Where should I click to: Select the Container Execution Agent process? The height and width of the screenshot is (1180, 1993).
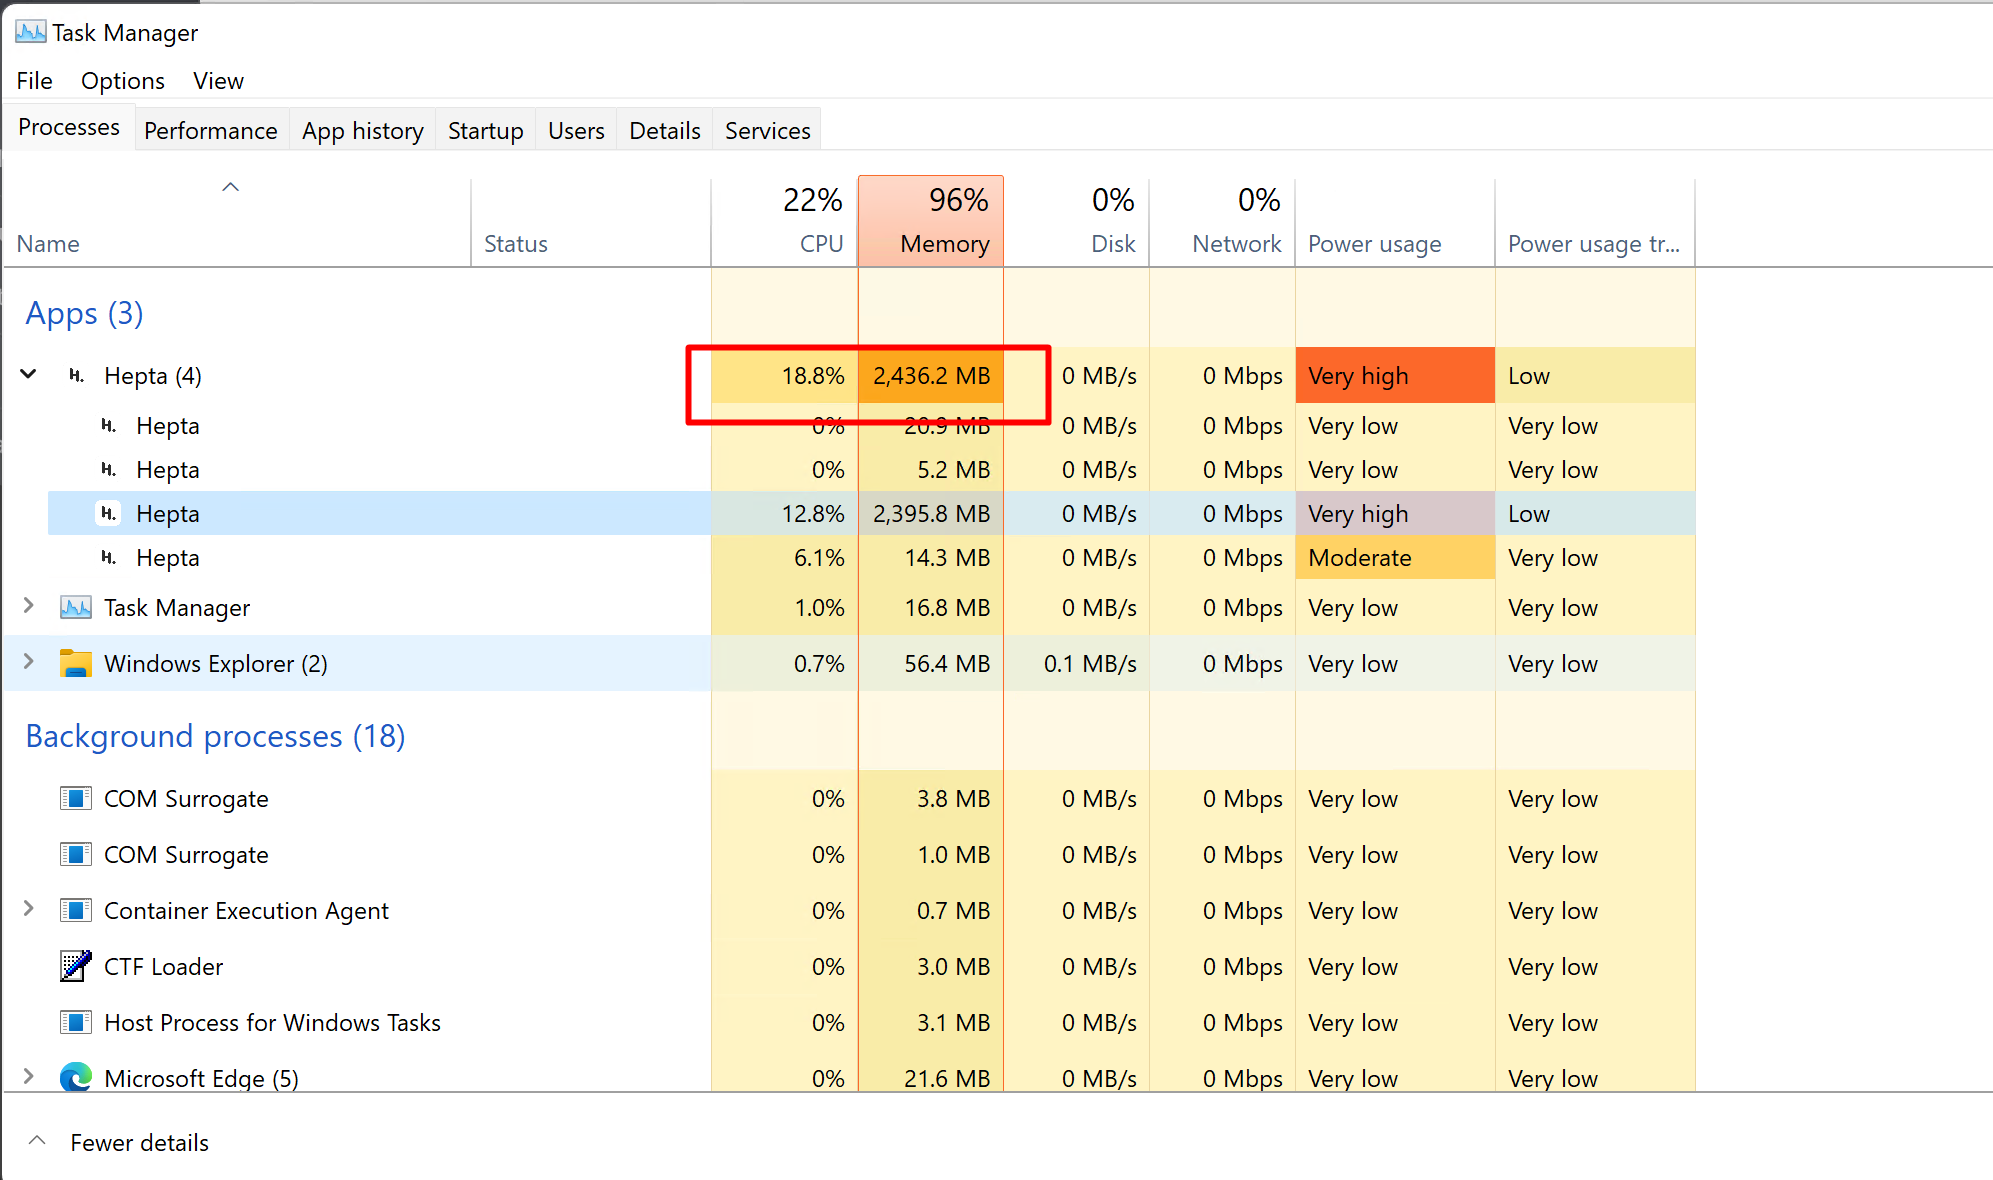tap(246, 911)
